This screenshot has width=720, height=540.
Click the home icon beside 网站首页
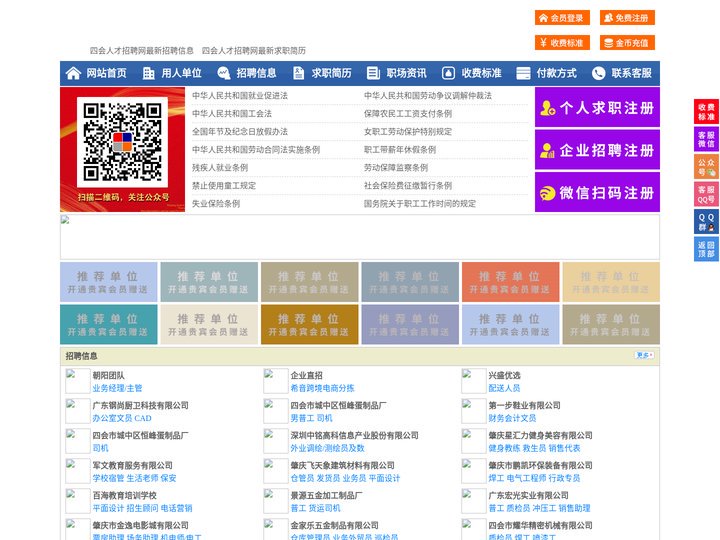point(73,73)
